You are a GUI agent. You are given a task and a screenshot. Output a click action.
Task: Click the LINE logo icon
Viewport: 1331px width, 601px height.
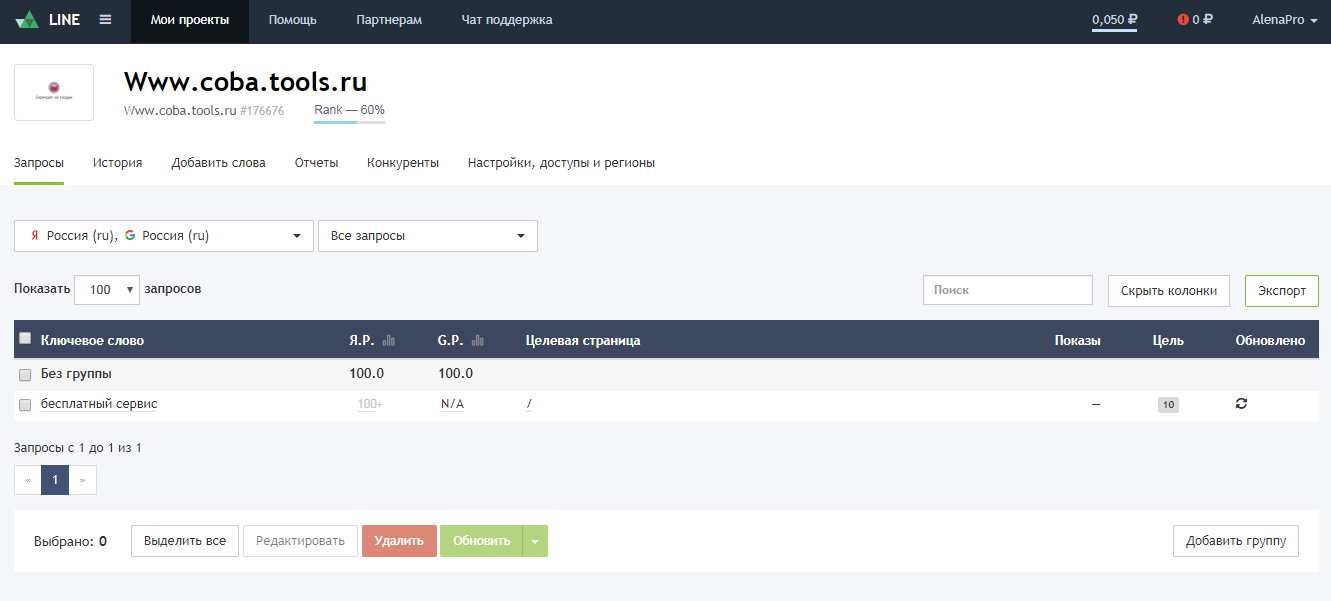[x=27, y=20]
